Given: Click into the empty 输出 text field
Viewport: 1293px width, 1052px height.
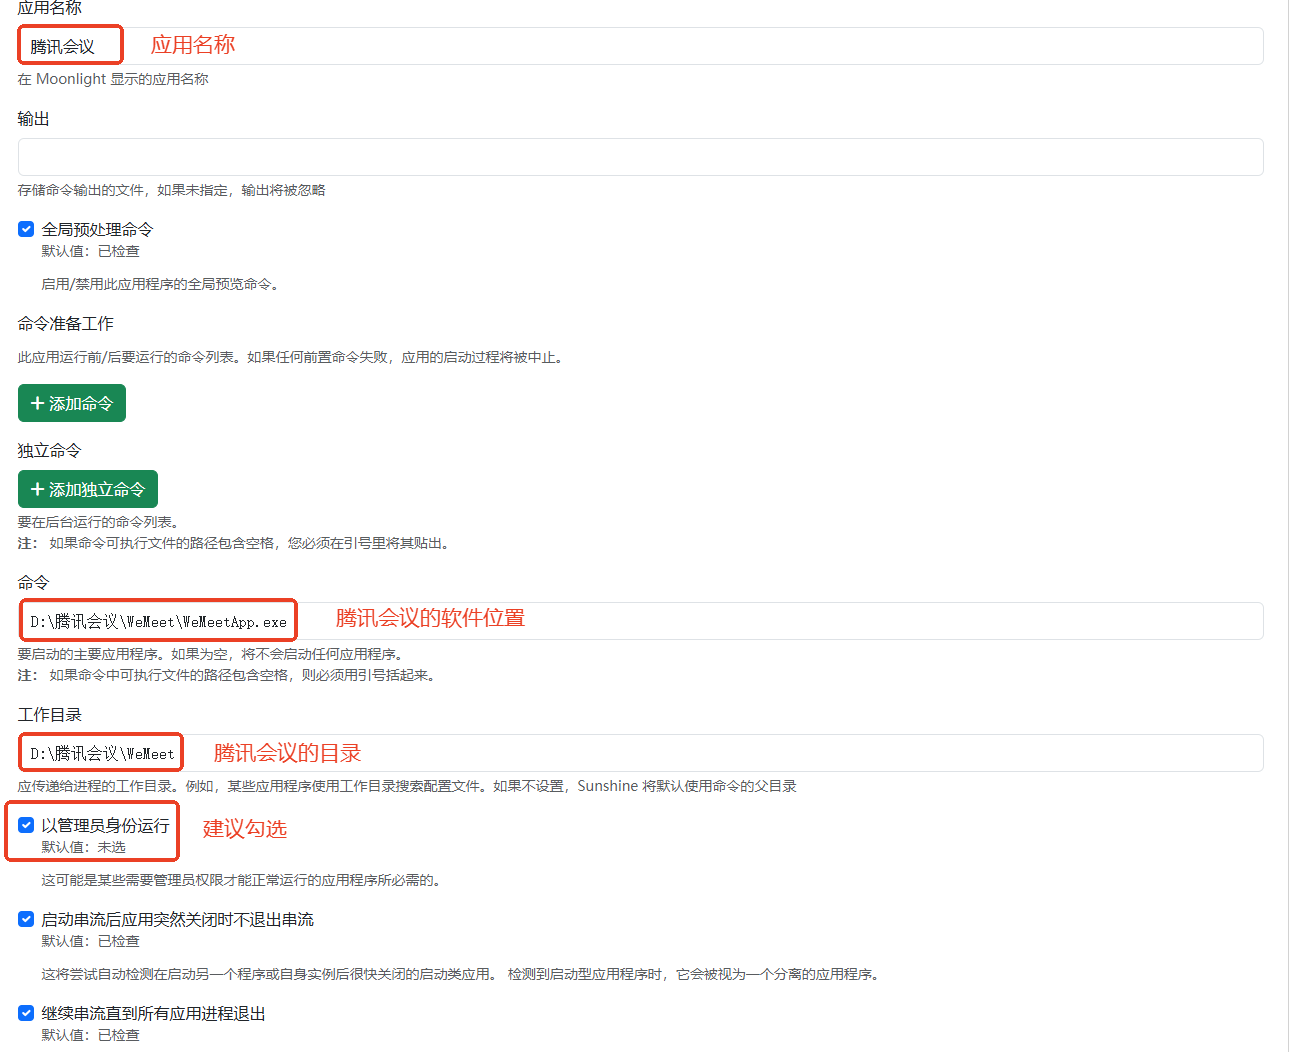Looking at the screenshot, I should [640, 157].
